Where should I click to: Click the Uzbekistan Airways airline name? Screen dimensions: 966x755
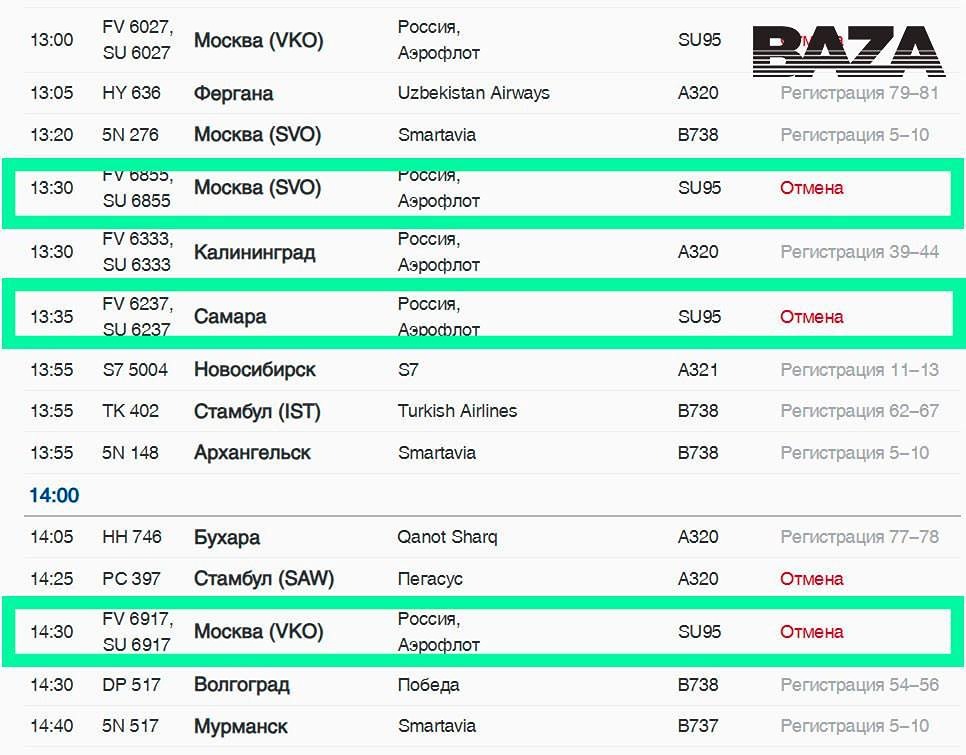(x=473, y=93)
